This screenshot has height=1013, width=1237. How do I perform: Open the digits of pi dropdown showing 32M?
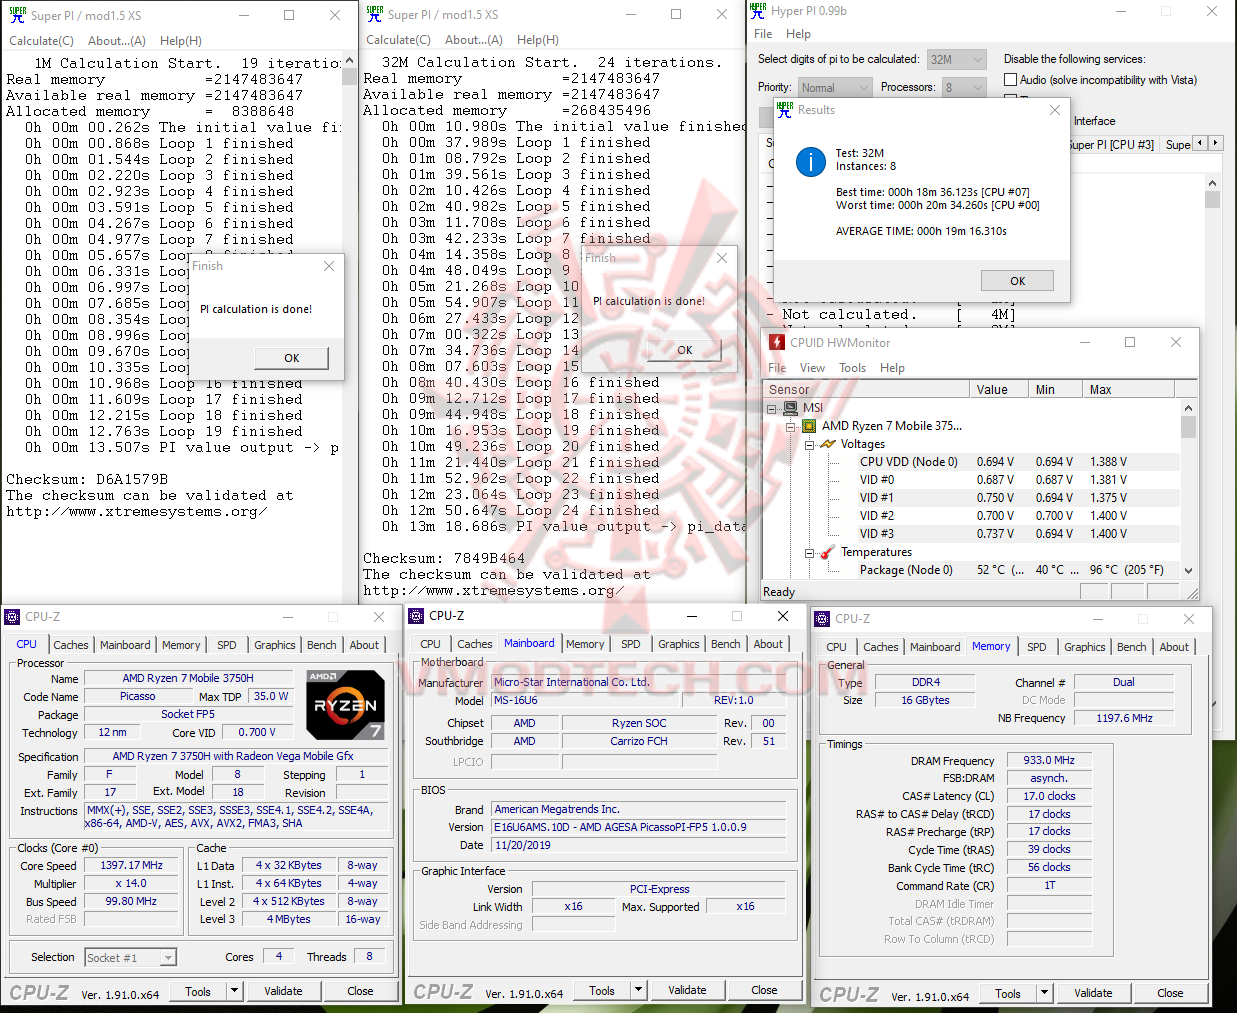(956, 60)
